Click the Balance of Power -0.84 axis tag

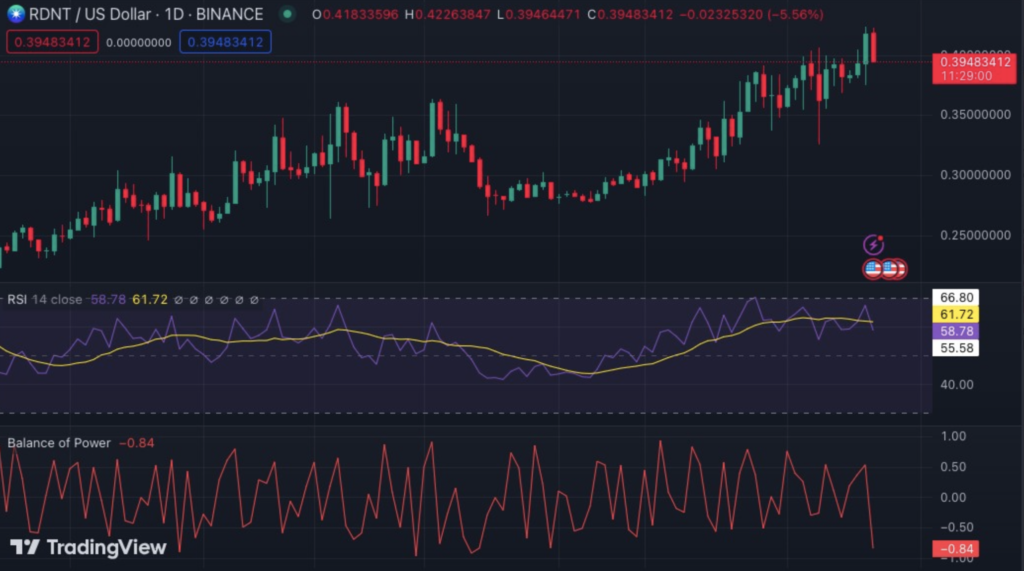[955, 549]
